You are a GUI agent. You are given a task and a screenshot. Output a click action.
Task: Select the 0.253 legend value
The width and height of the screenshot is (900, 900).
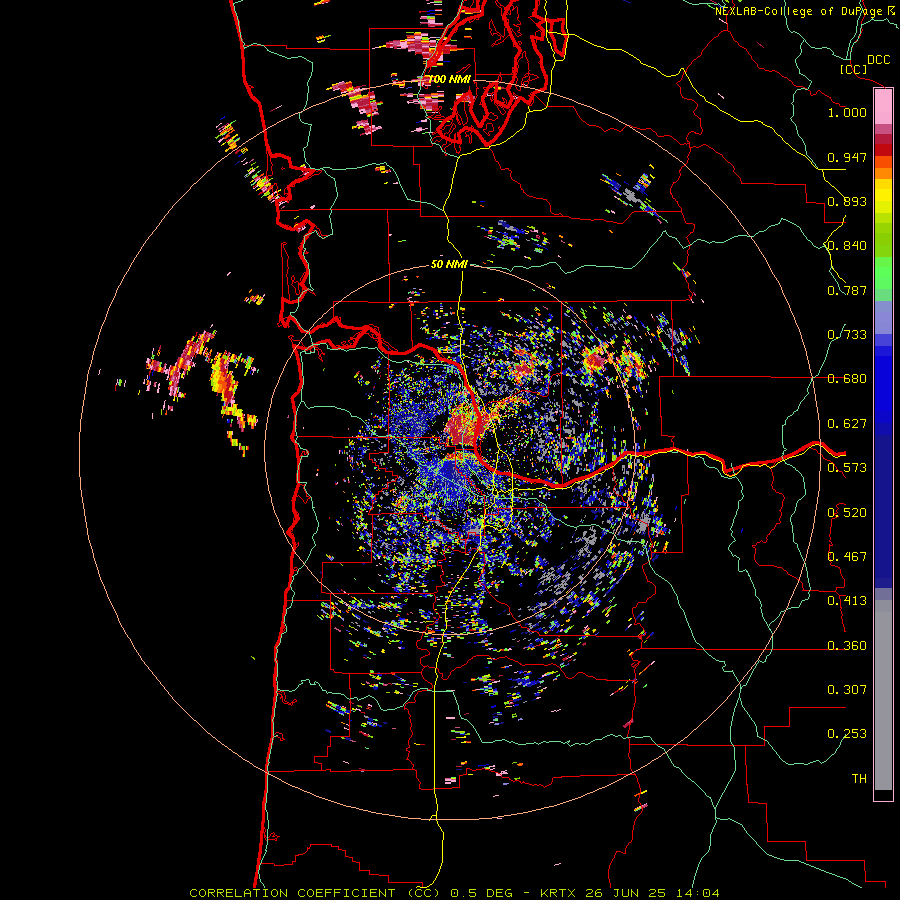click(847, 734)
